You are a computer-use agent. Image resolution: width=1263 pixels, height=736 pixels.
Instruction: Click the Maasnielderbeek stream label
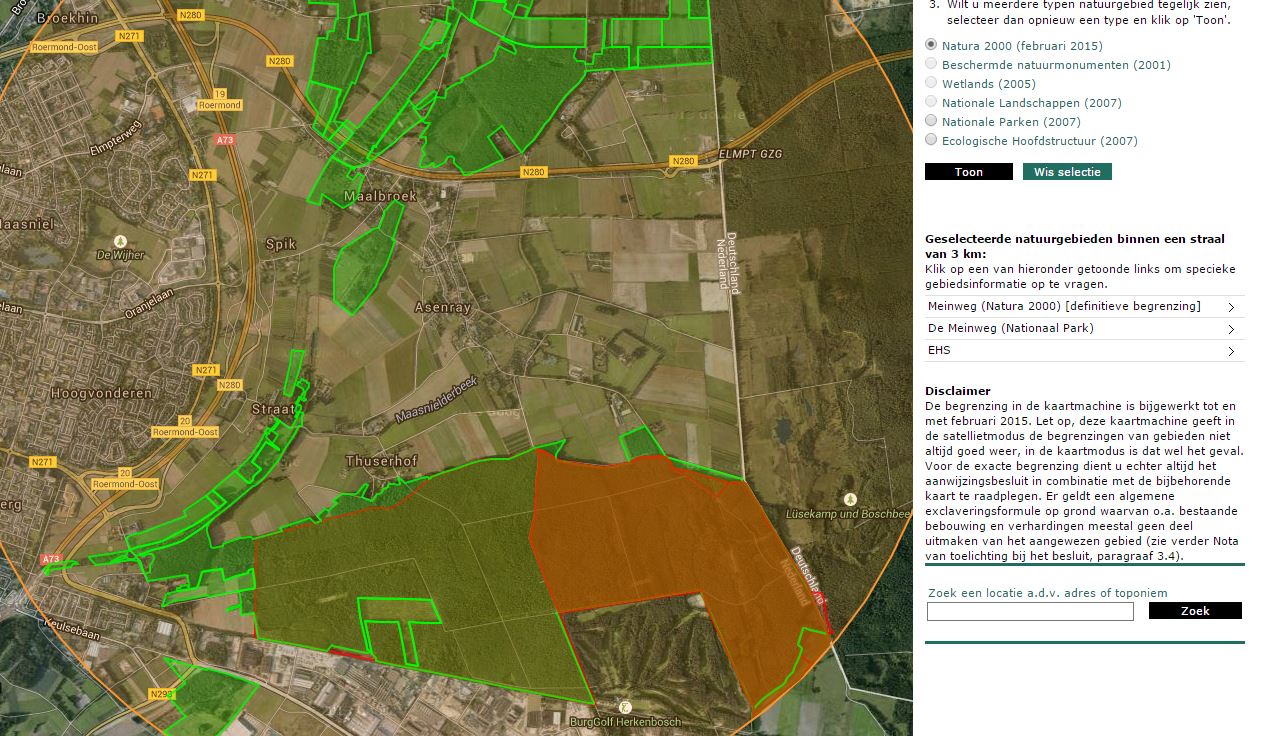click(437, 399)
